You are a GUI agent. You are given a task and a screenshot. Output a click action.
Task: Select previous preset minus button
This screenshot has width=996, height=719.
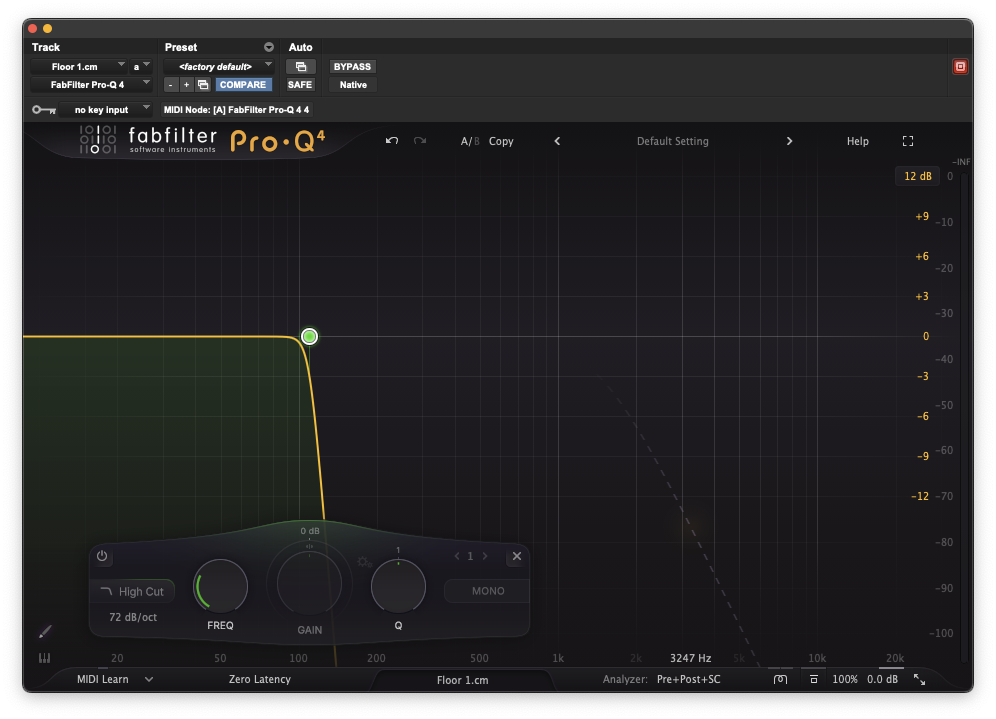coord(170,84)
